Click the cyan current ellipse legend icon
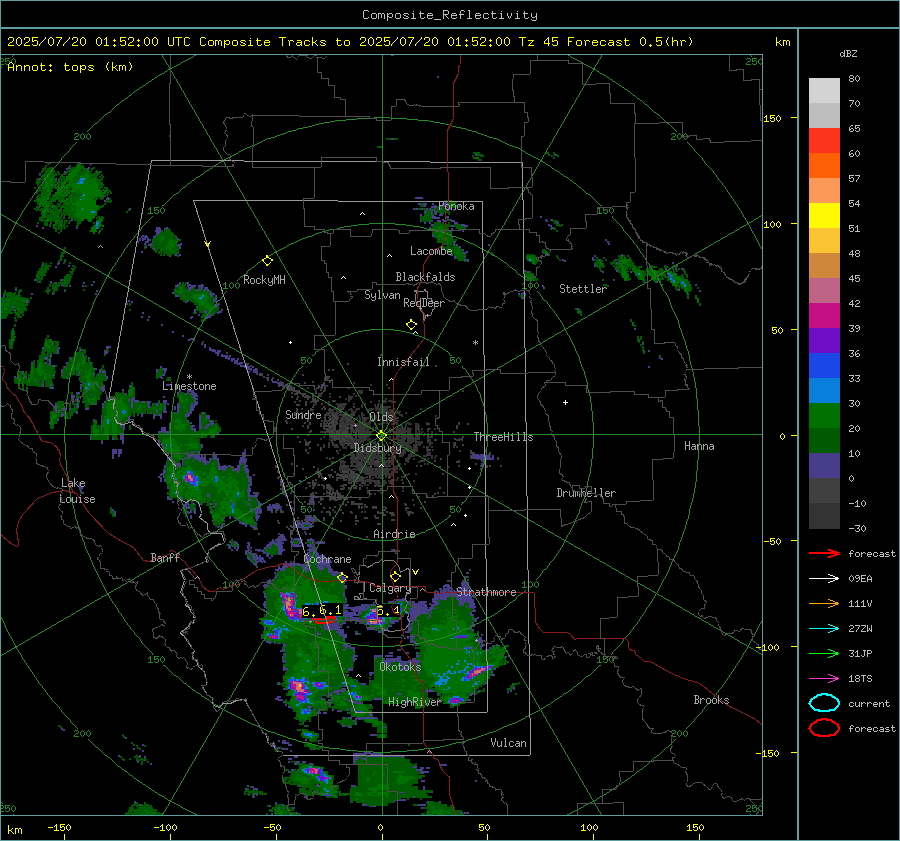Image resolution: width=900 pixels, height=841 pixels. point(824,703)
